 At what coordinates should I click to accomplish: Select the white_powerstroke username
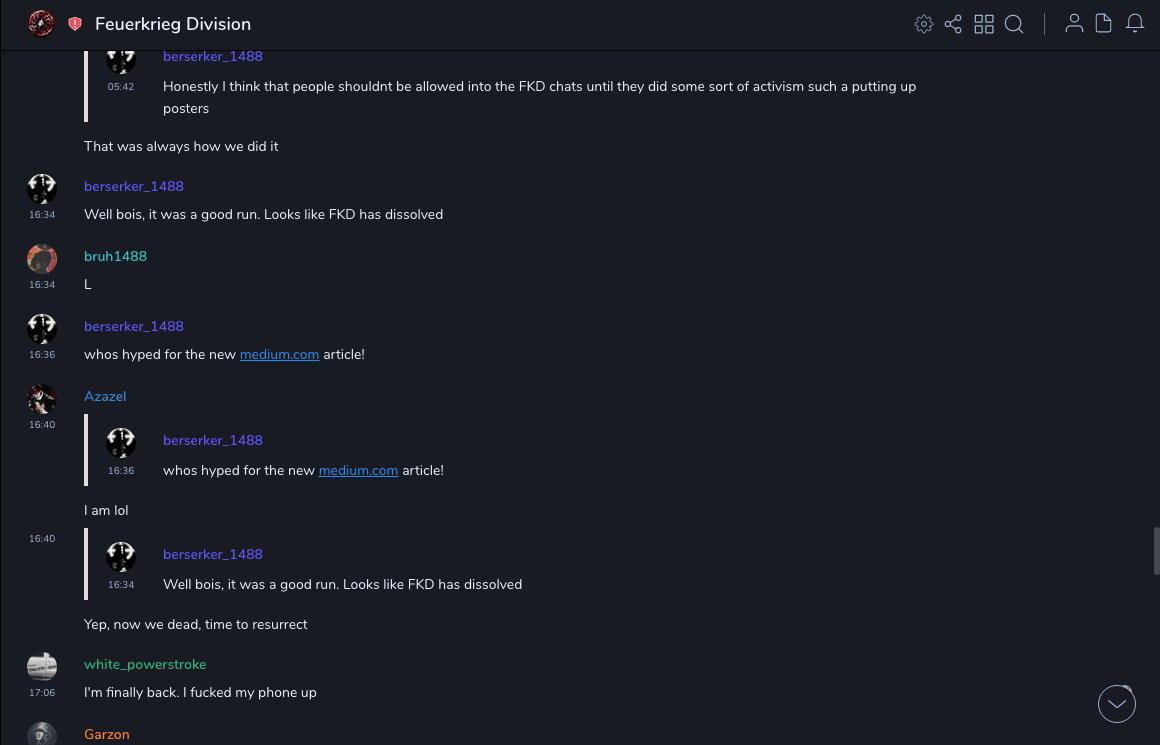click(145, 664)
